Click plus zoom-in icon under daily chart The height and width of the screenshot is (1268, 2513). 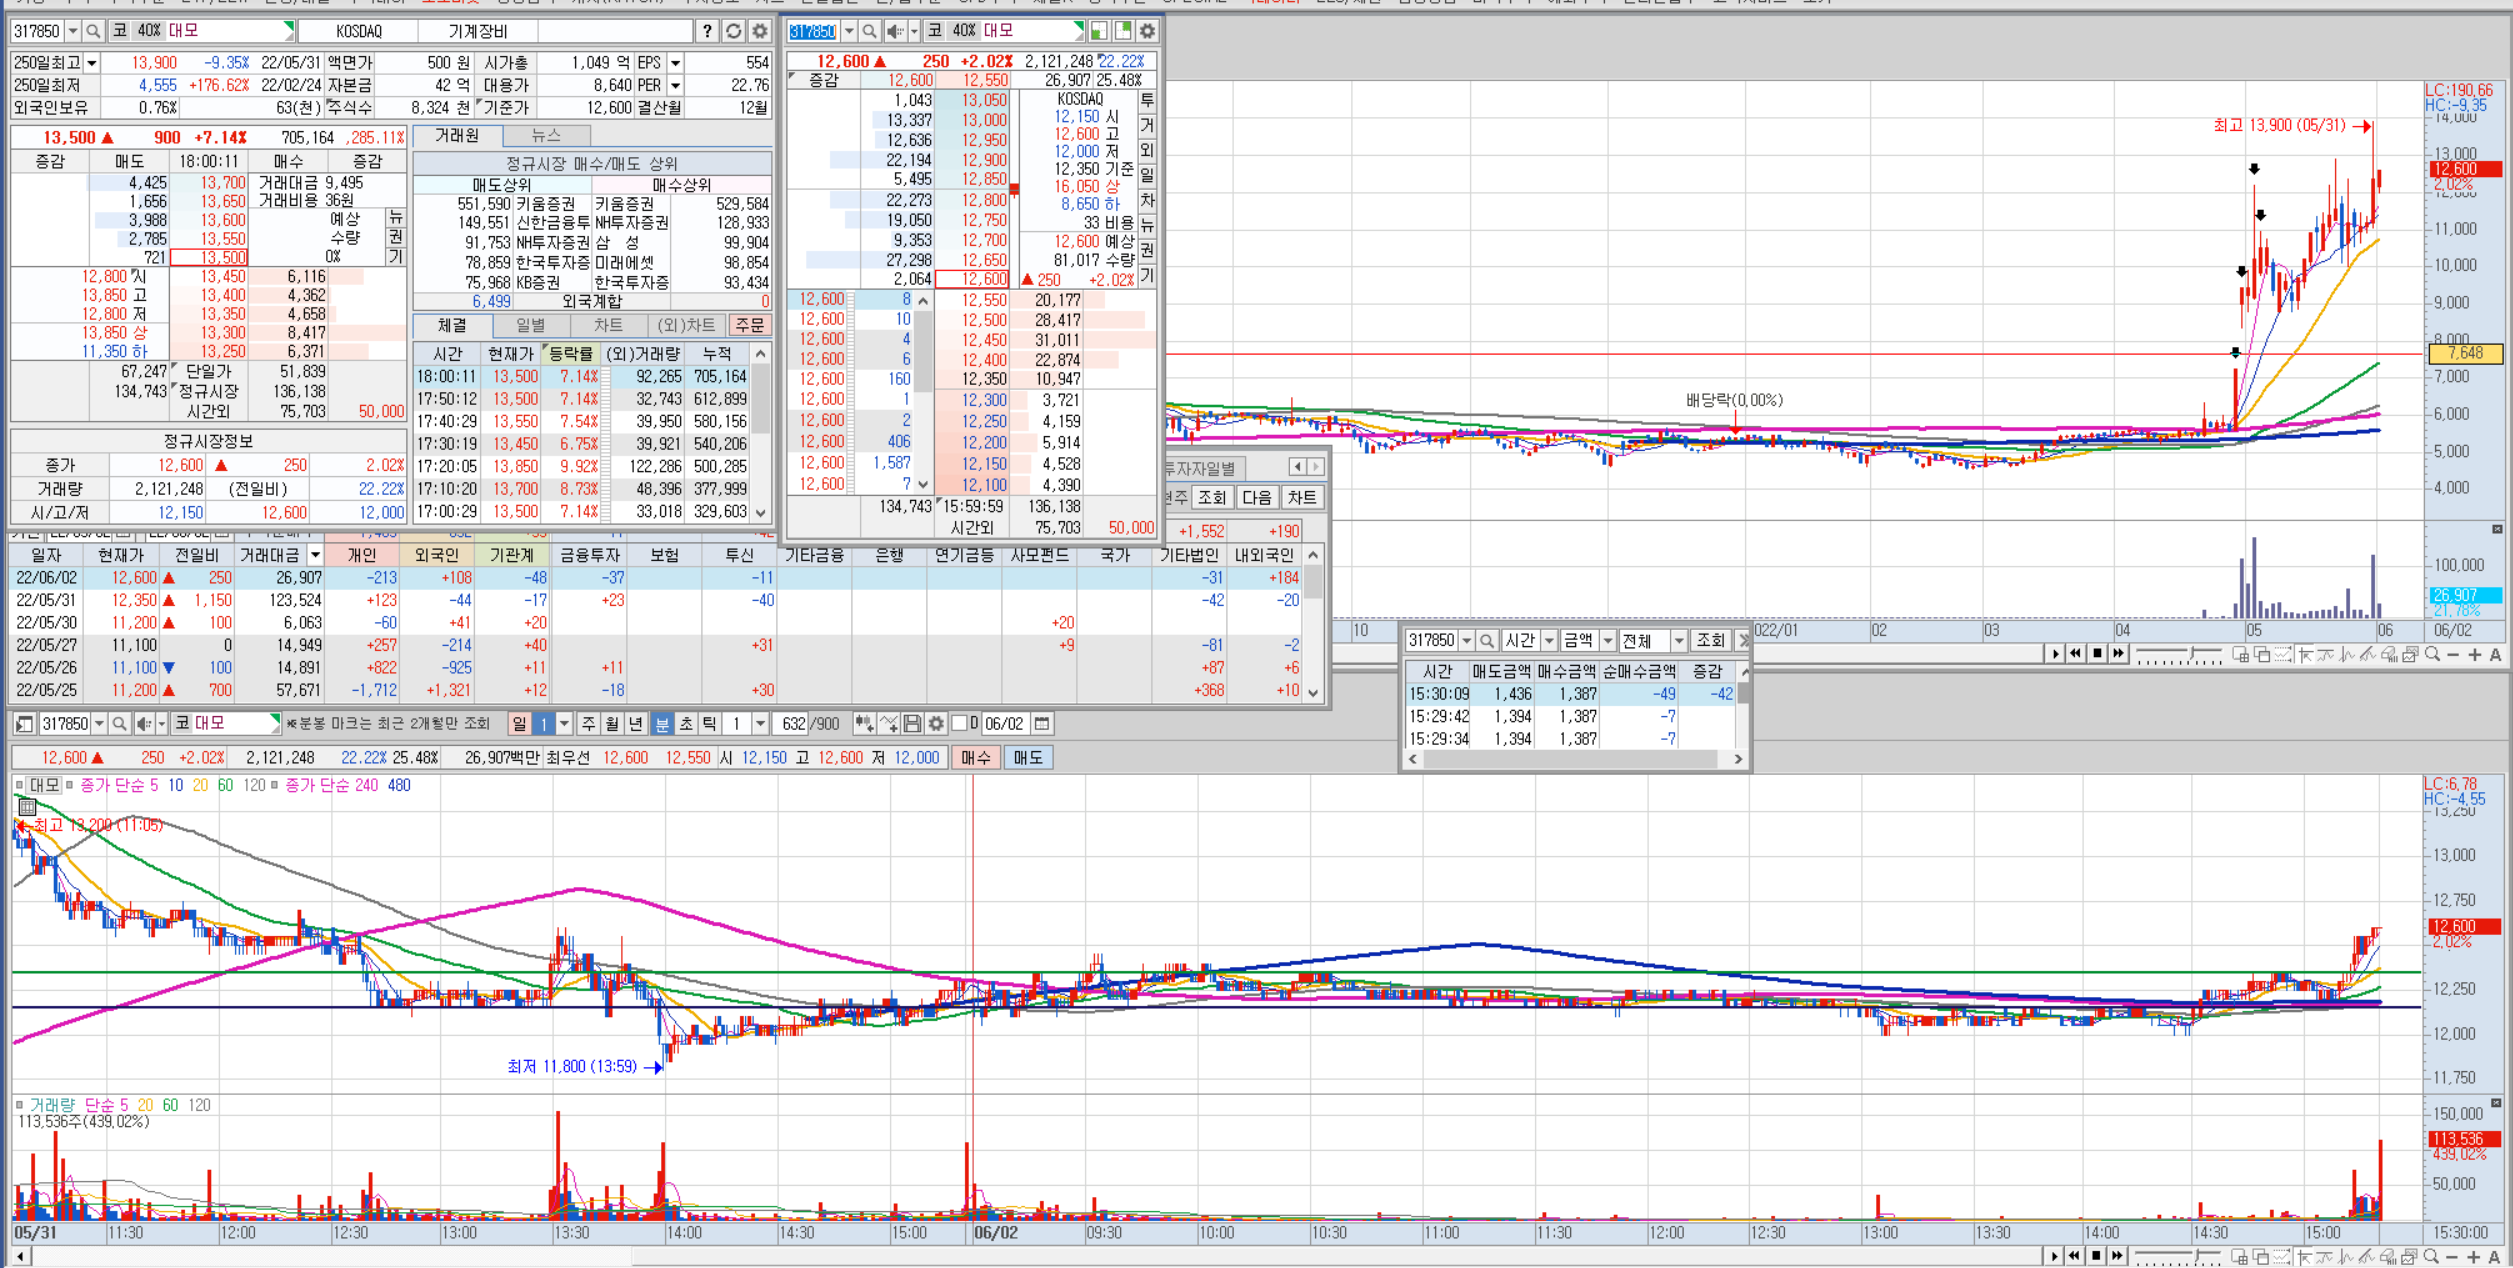2474,655
